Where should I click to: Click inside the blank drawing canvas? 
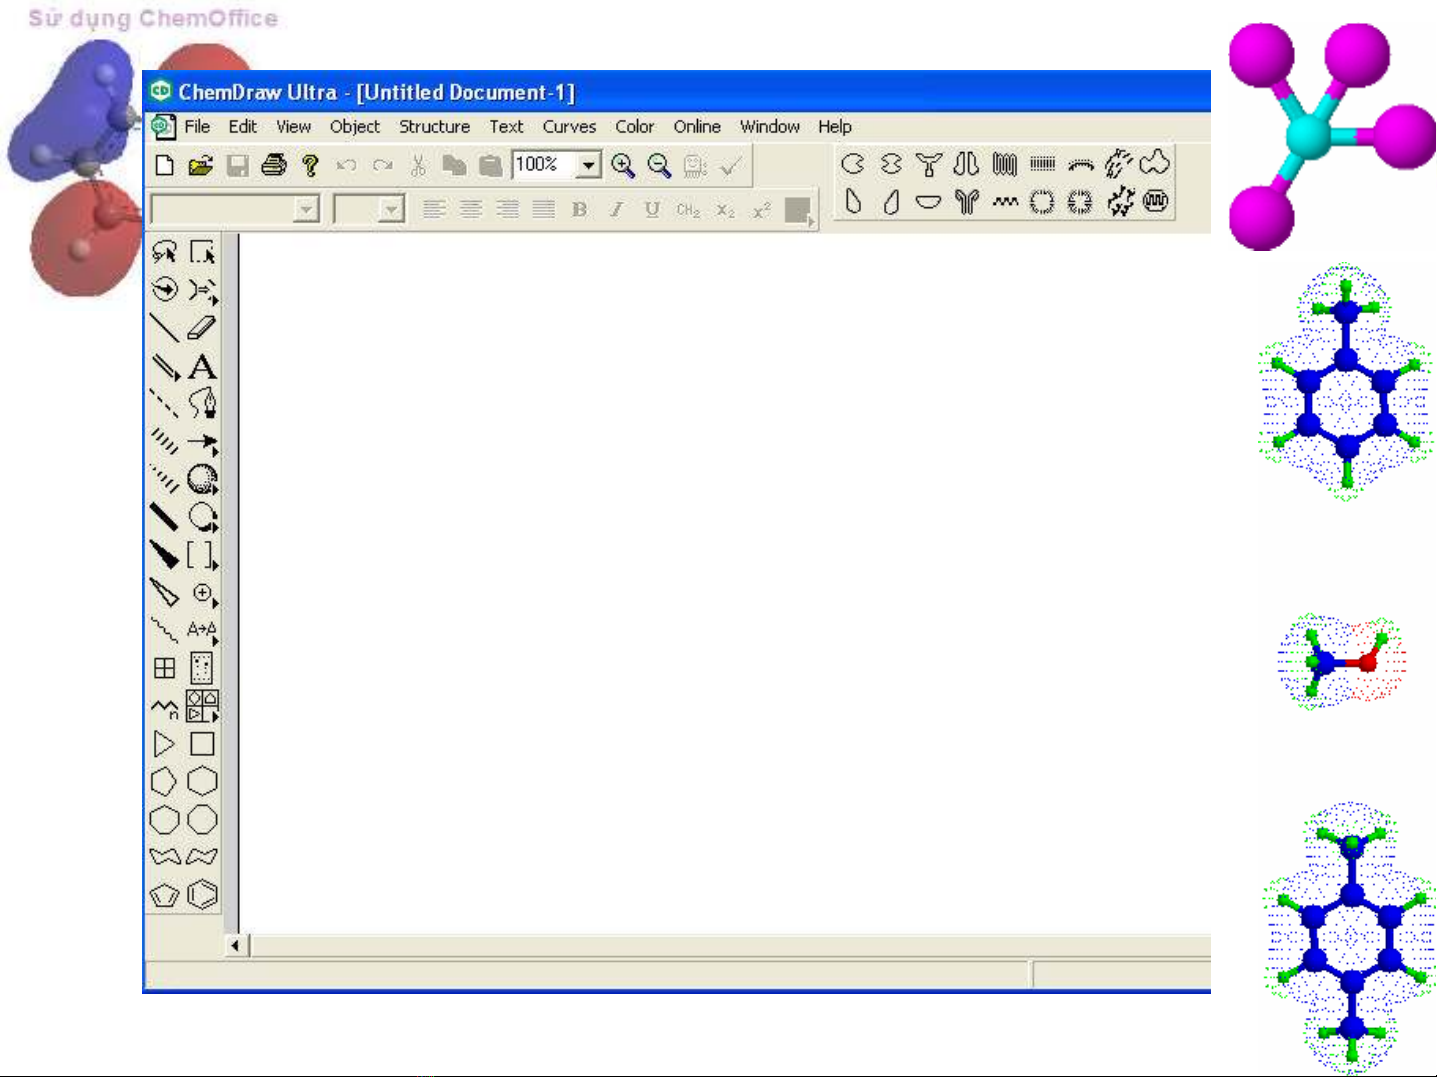point(724,584)
